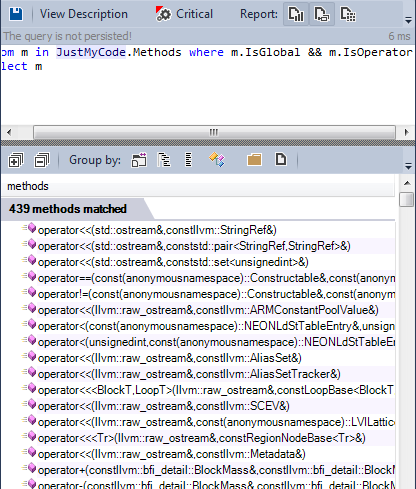The width and height of the screenshot is (416, 489).
Task: Click the 439 methods matched header
Action: 68,209
